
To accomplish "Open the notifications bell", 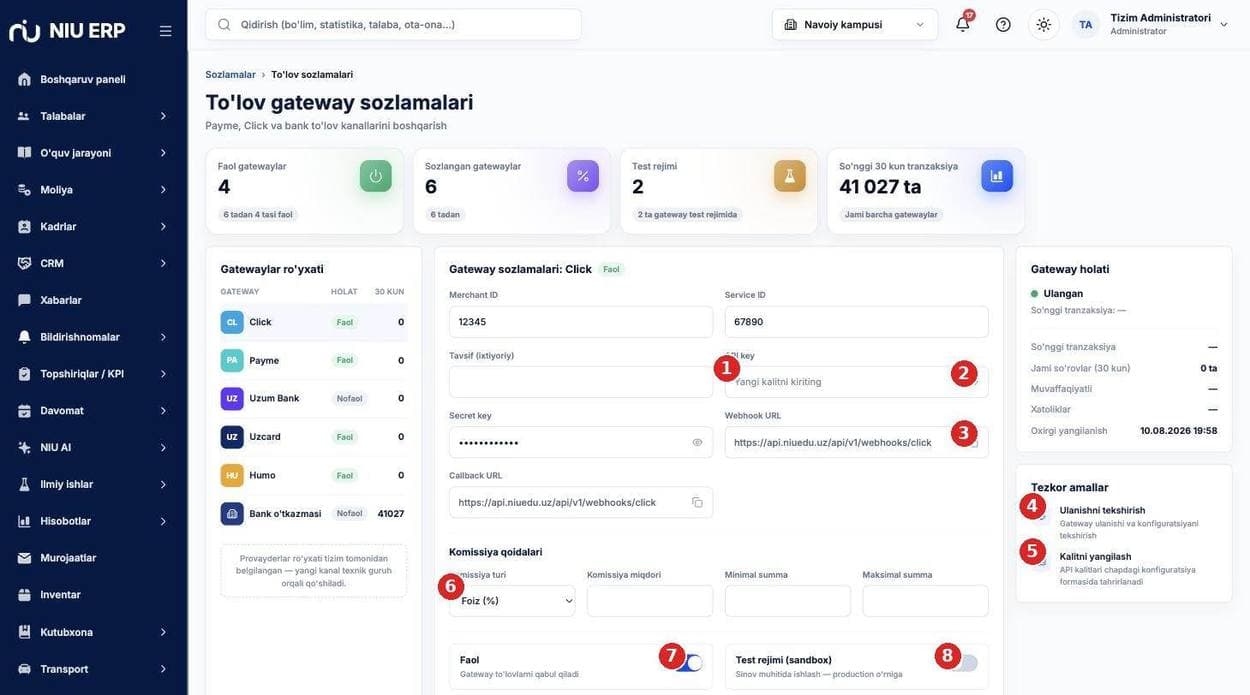I will pyautogui.click(x=963, y=24).
